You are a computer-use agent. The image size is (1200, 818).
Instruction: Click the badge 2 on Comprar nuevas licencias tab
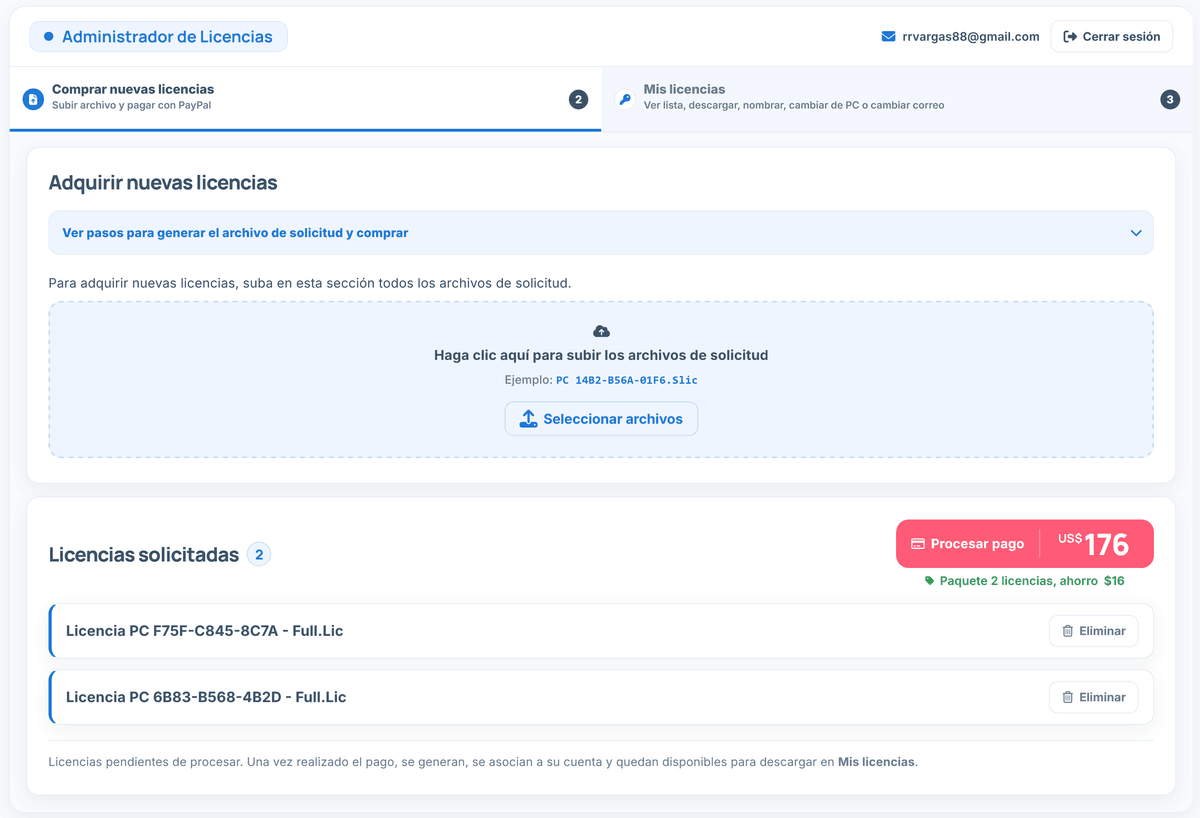(578, 99)
